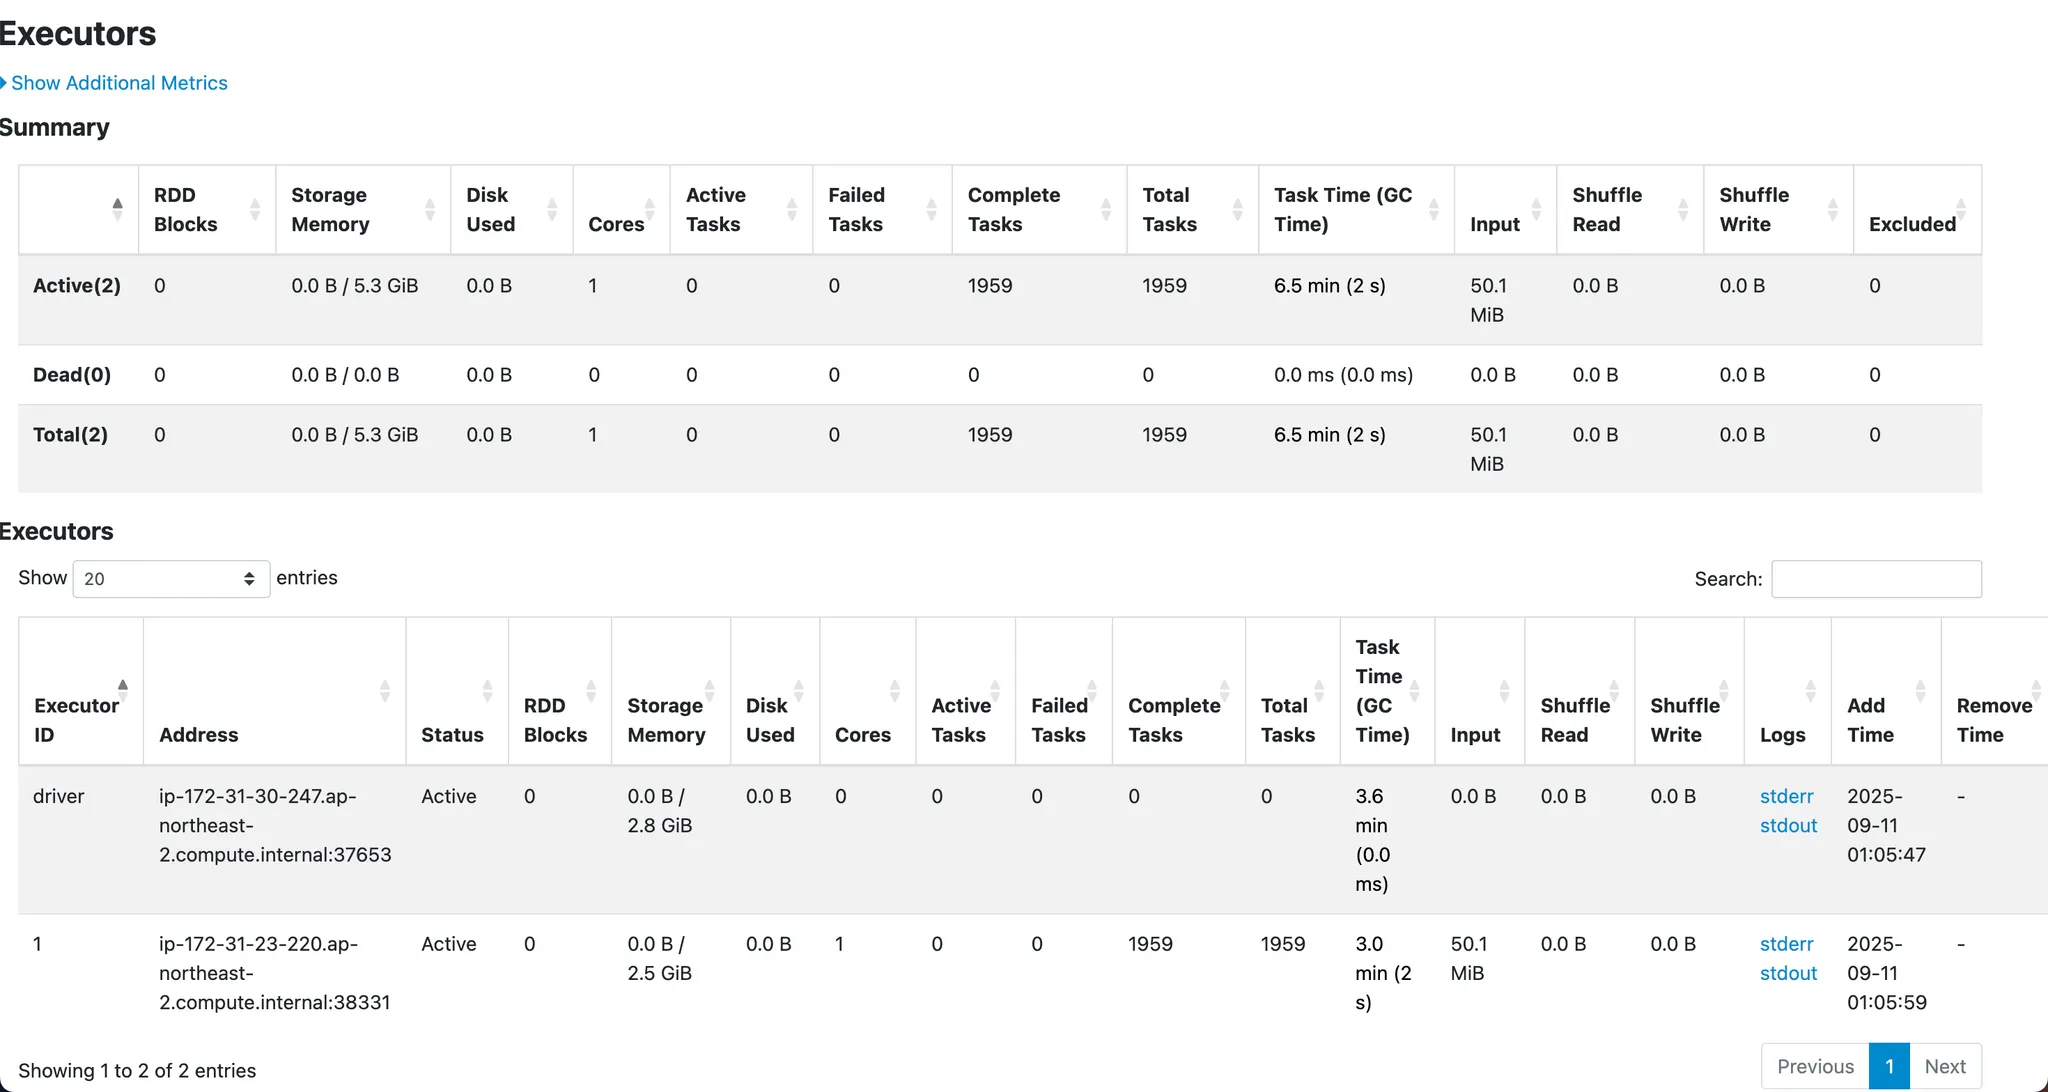Screen dimensions: 2048x1092
Task: Go to Previous page of entries
Action: [x=1815, y=1067]
